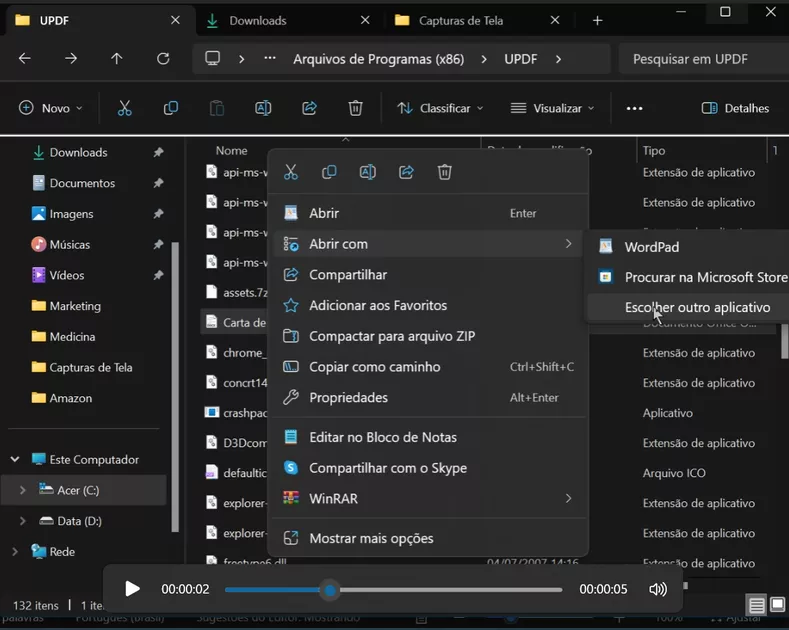Toggle the Detalhes pane button
Screen dimensions: 789x630
pos(735,108)
